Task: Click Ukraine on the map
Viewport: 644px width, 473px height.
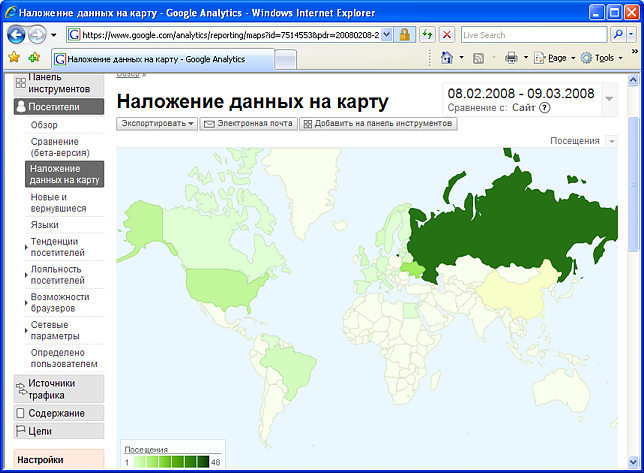Action: coord(412,269)
